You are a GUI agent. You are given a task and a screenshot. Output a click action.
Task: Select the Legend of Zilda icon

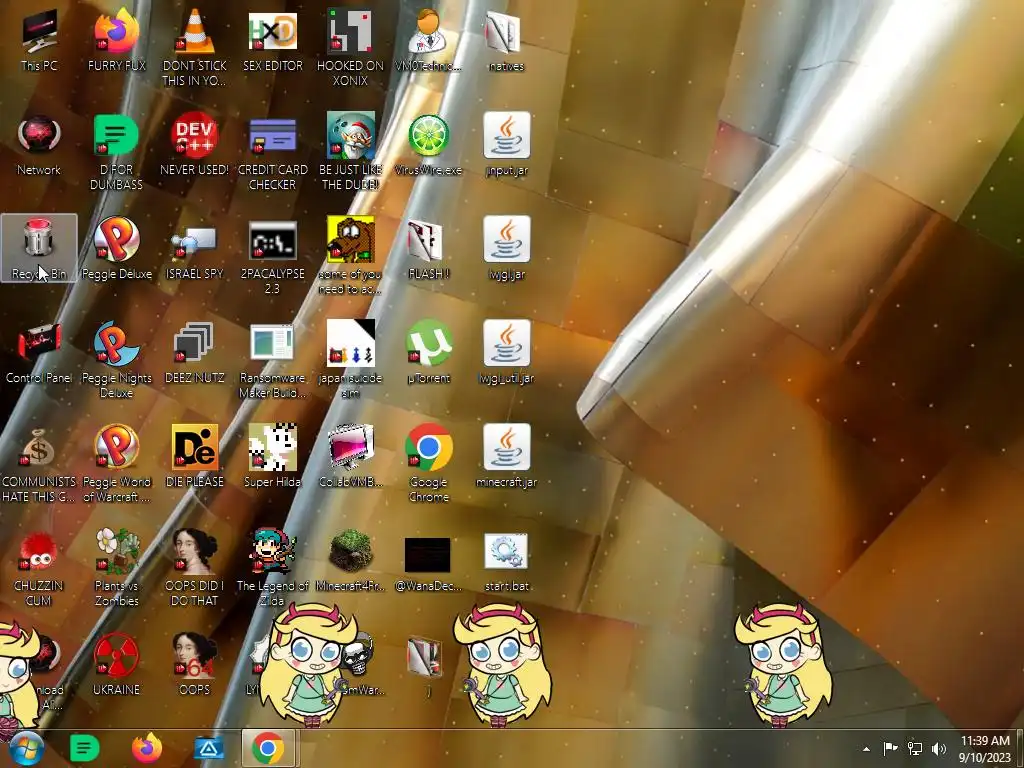(x=272, y=567)
